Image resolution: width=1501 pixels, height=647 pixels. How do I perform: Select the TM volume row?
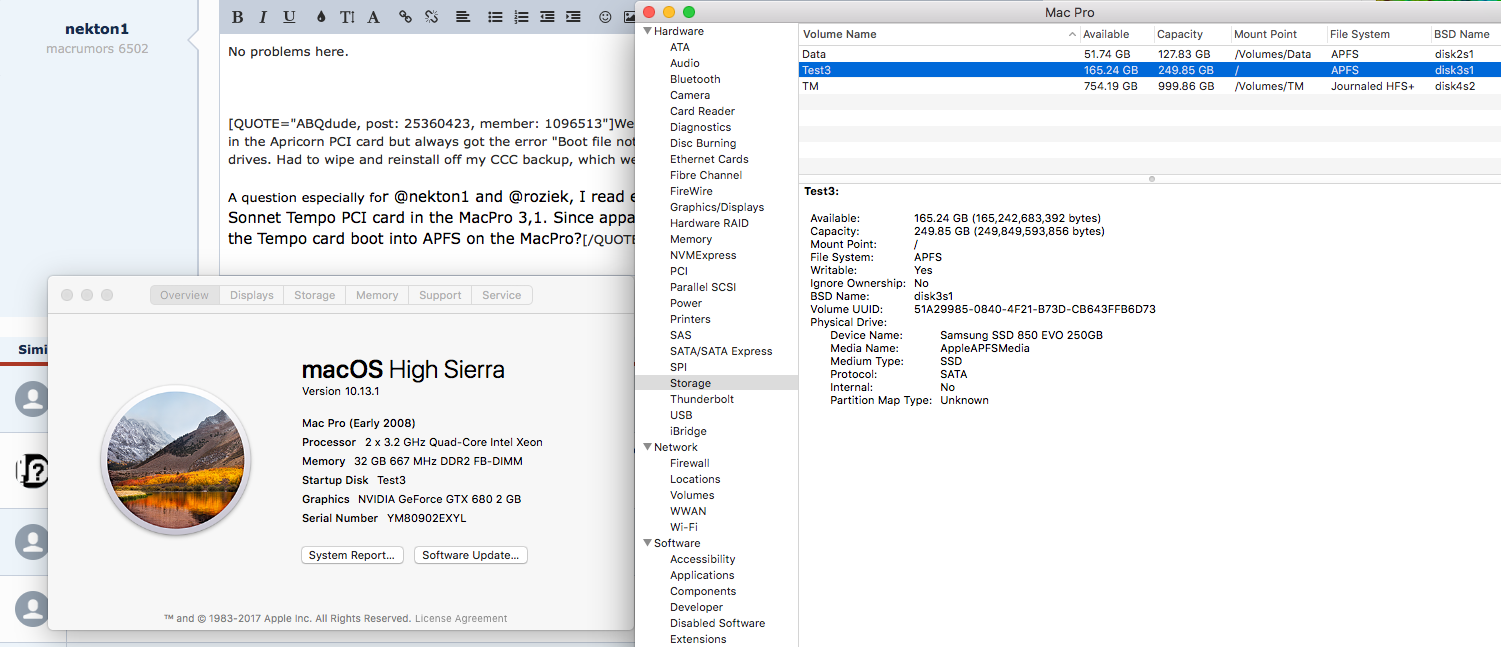click(1150, 86)
